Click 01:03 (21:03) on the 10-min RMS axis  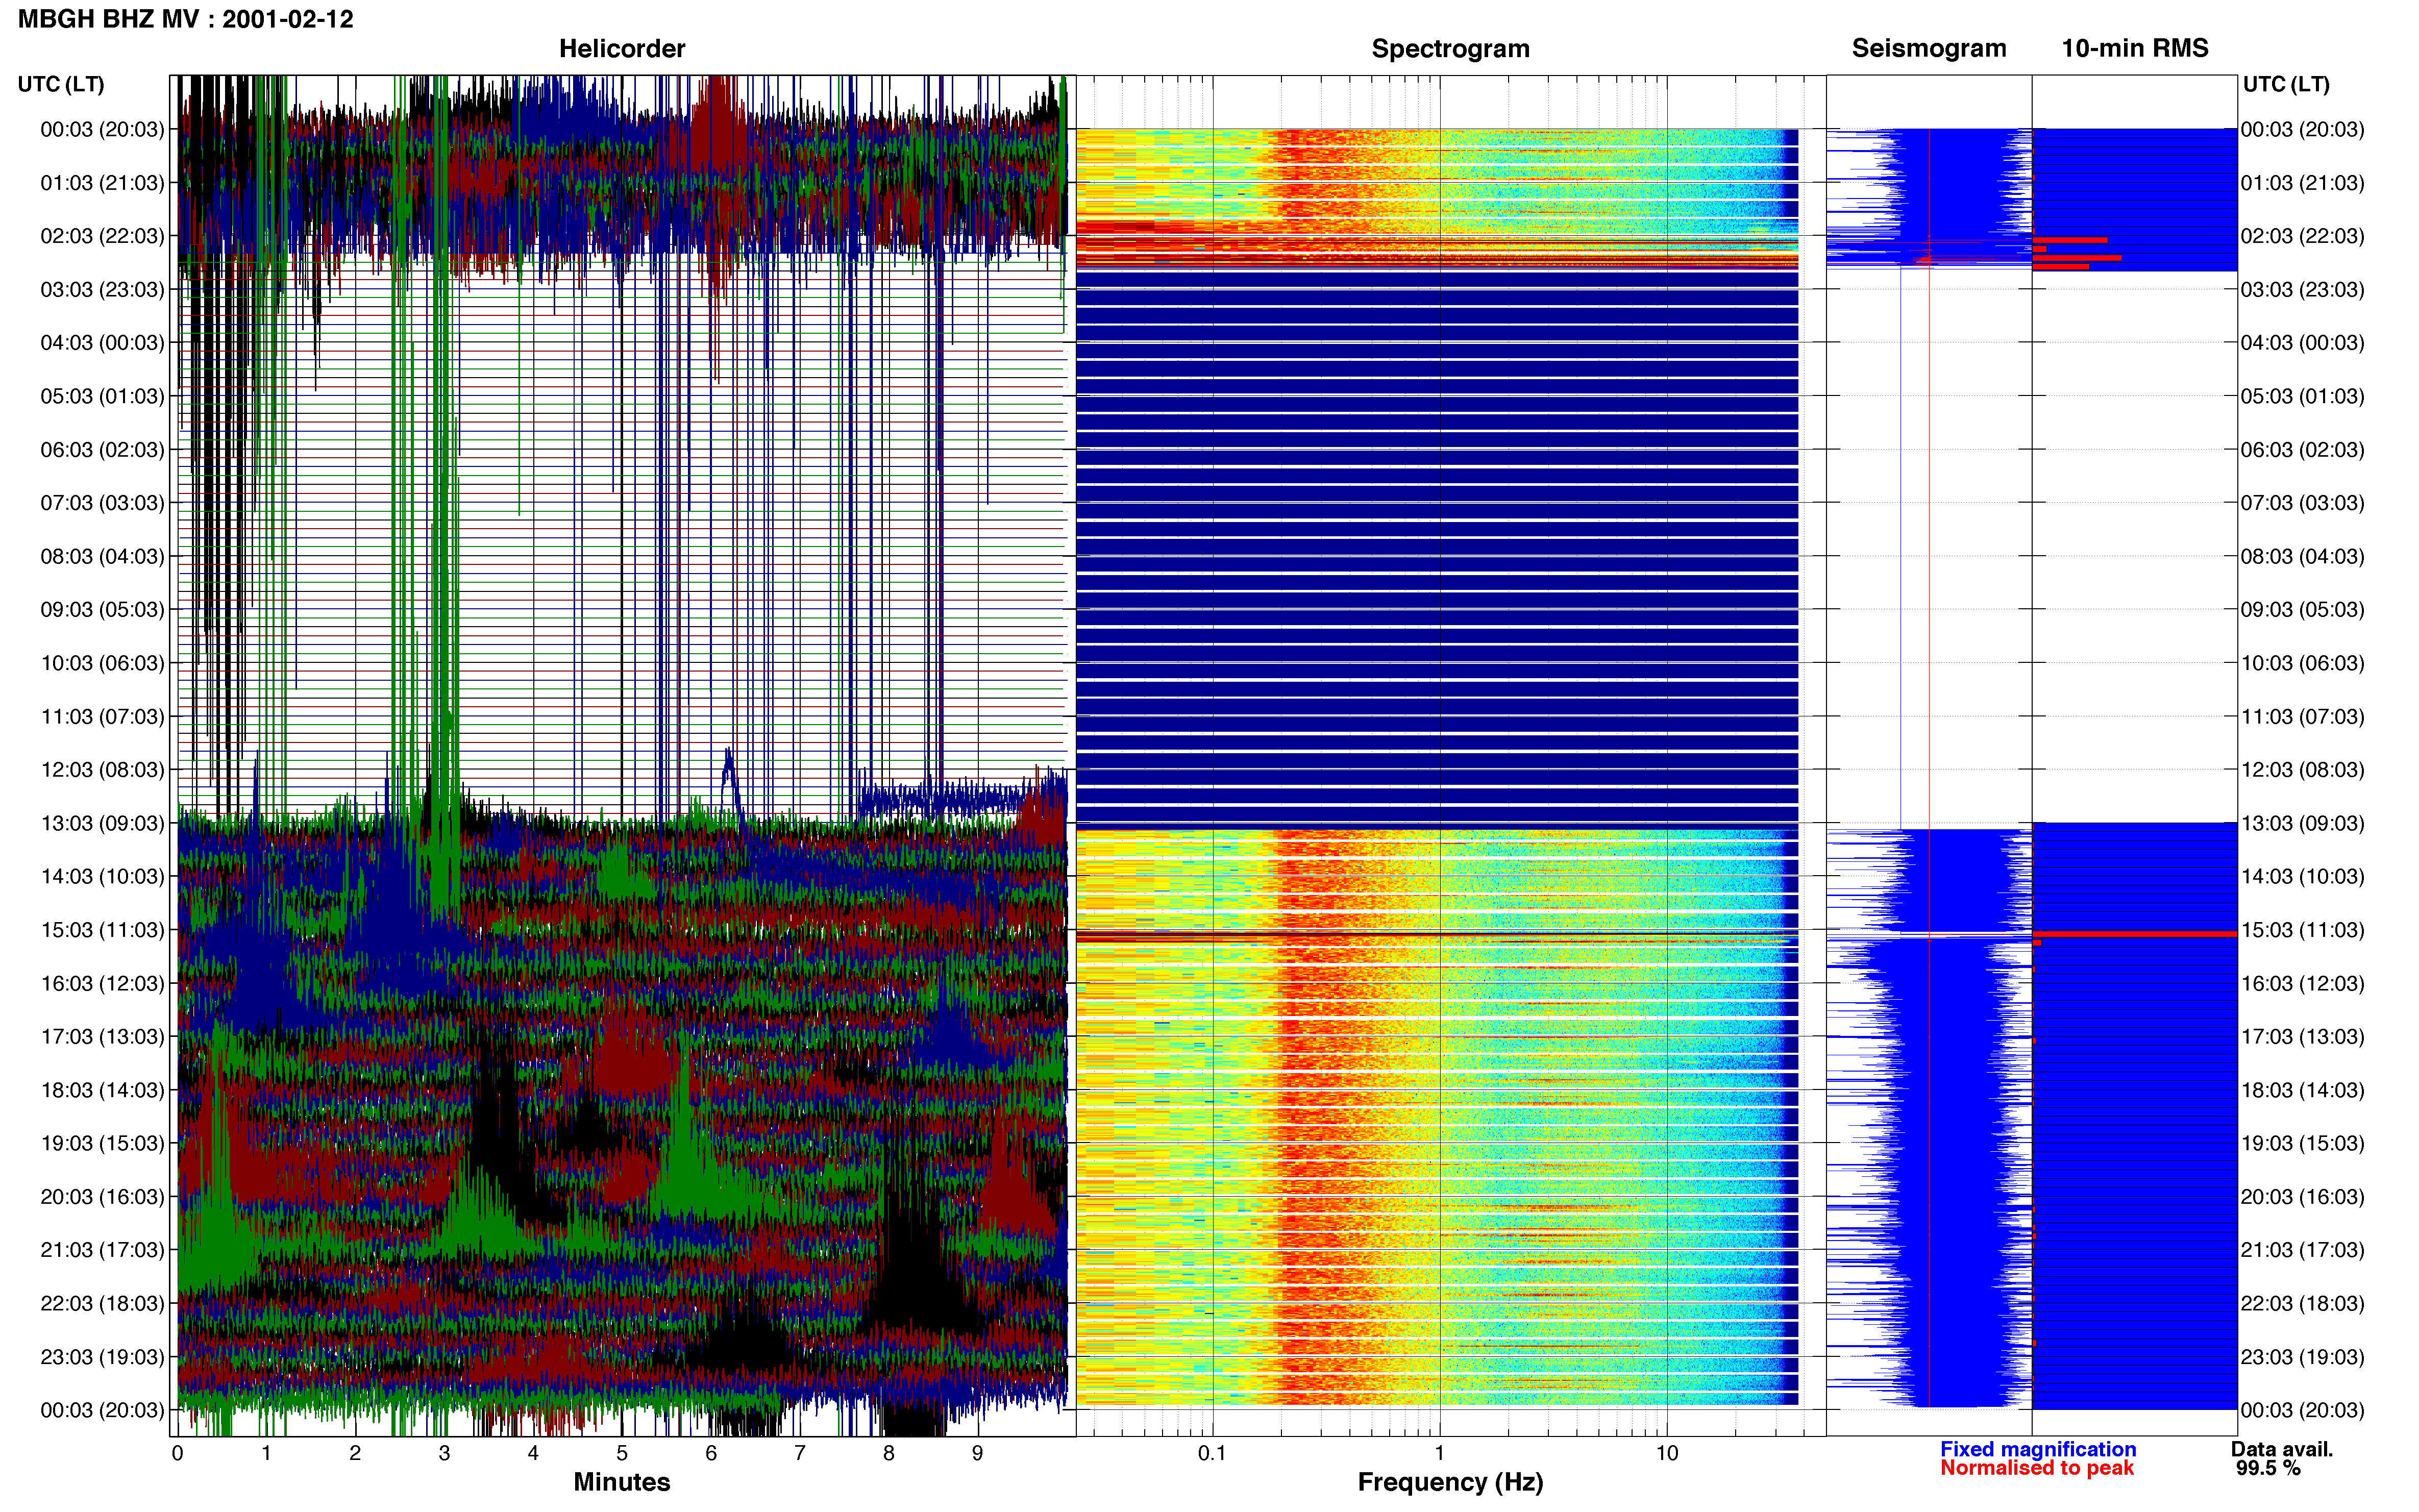pyautogui.click(x=2302, y=183)
